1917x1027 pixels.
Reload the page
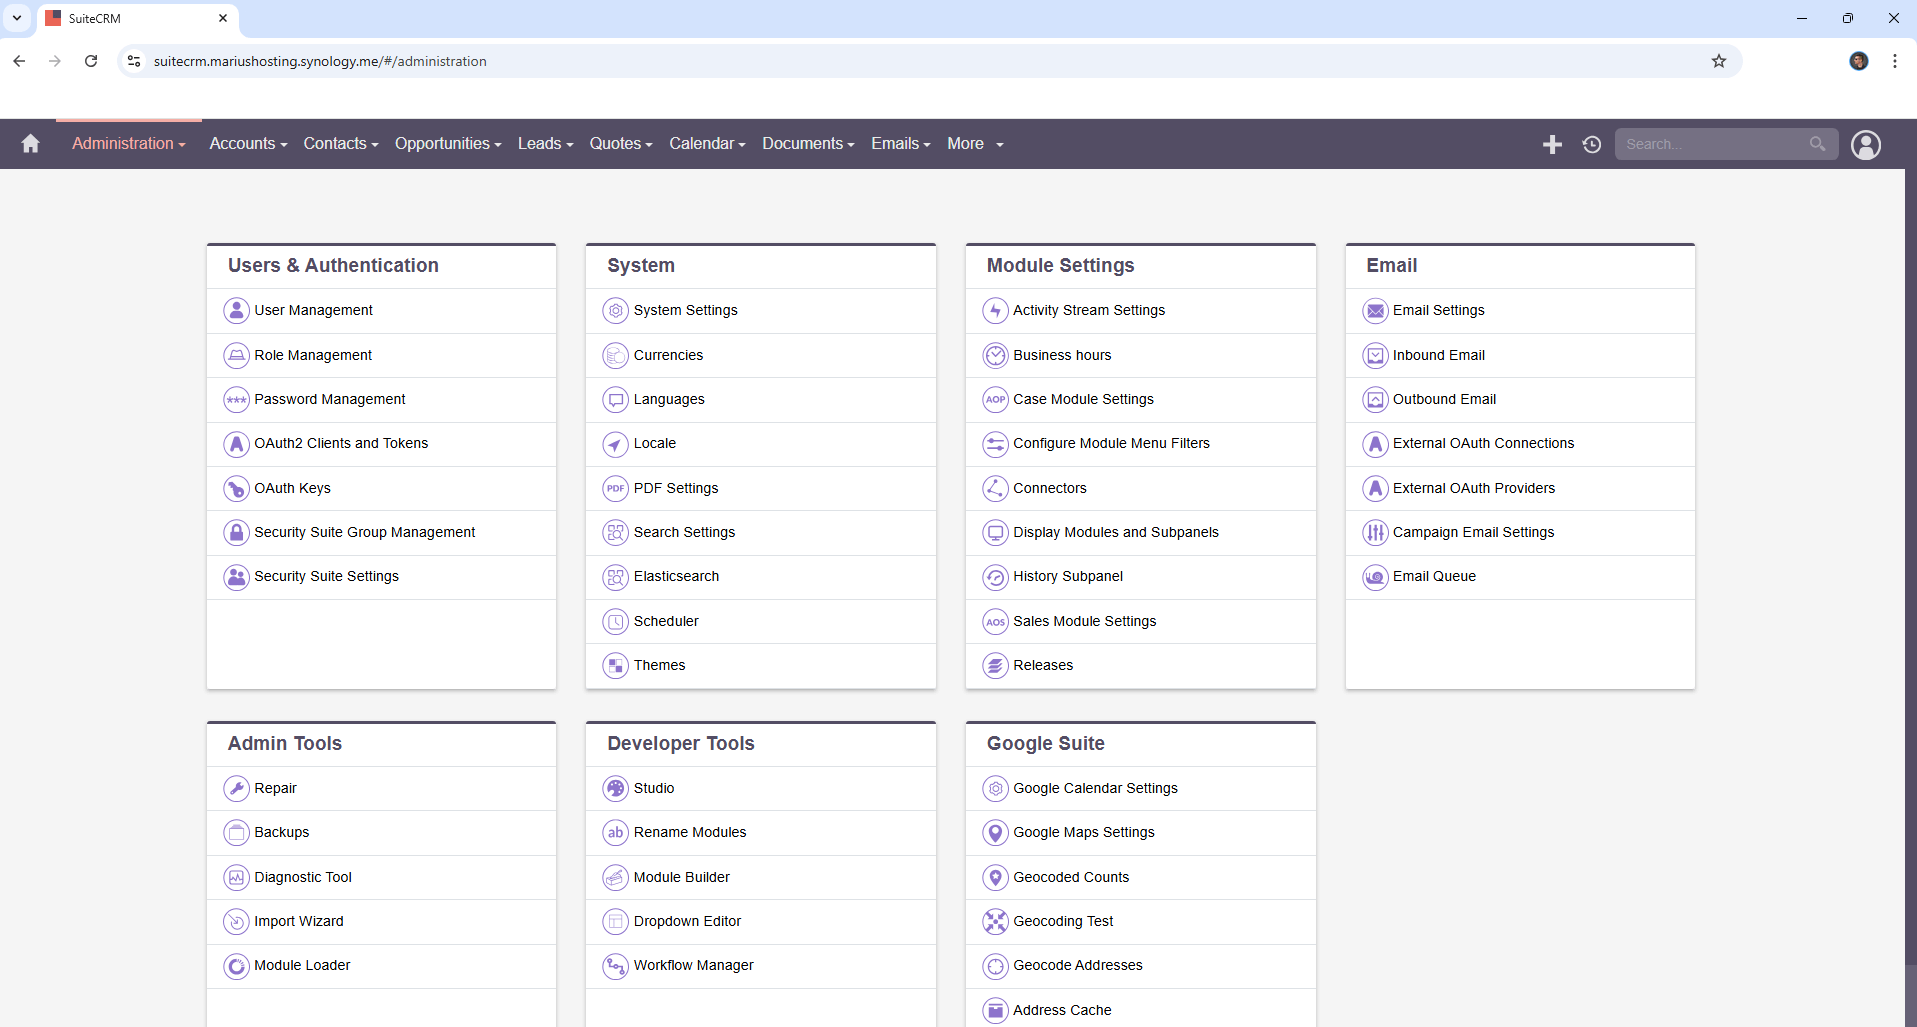(91, 61)
